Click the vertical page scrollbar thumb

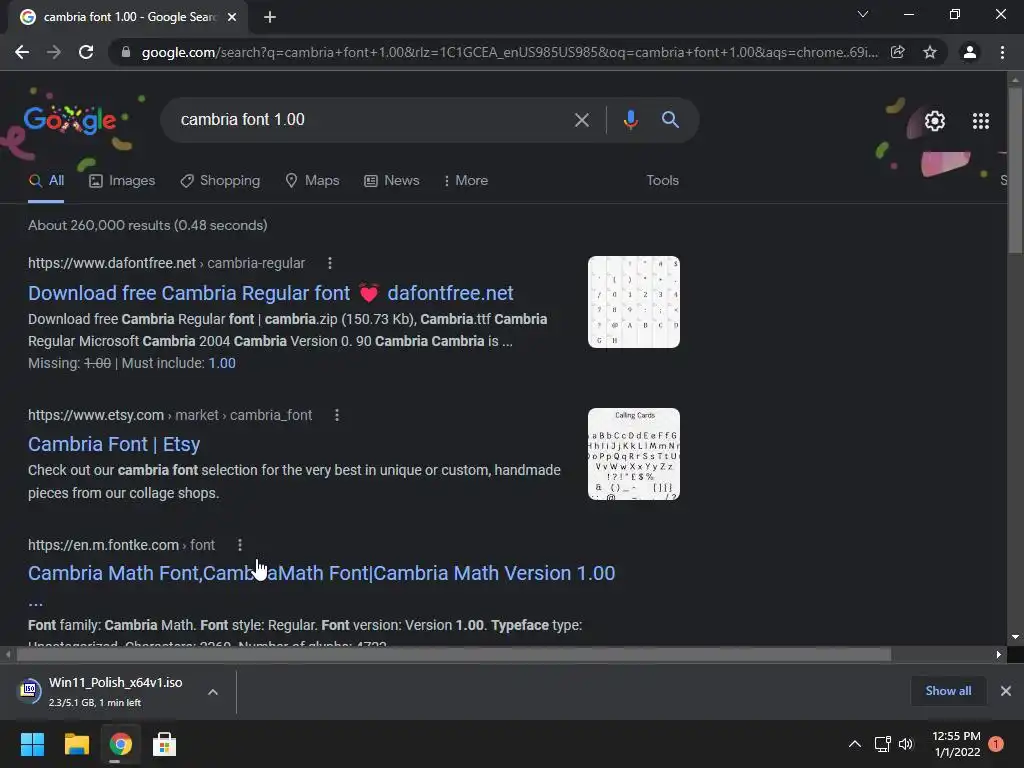pyautogui.click(x=1015, y=170)
